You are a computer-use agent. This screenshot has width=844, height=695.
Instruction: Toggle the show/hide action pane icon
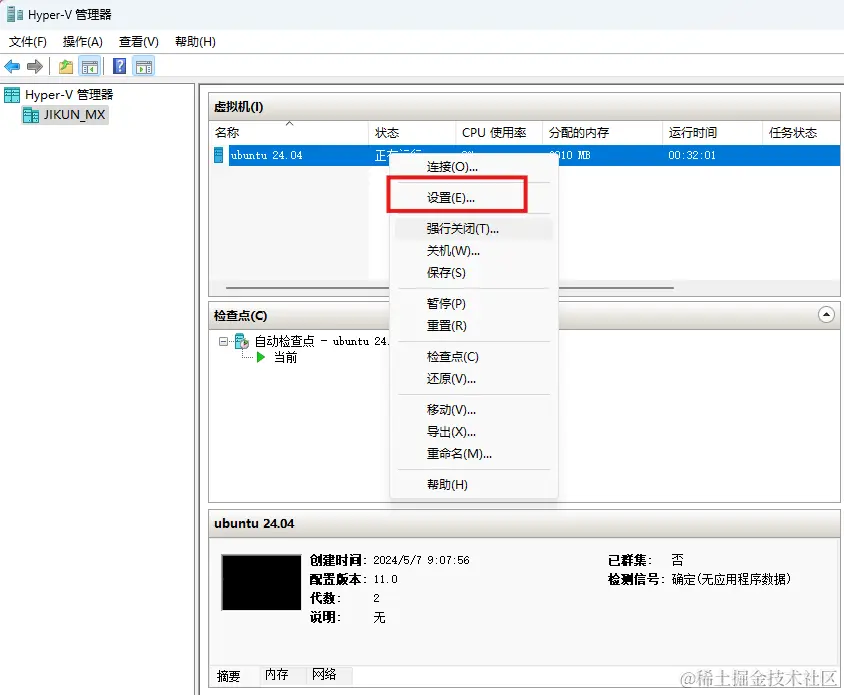coord(144,67)
